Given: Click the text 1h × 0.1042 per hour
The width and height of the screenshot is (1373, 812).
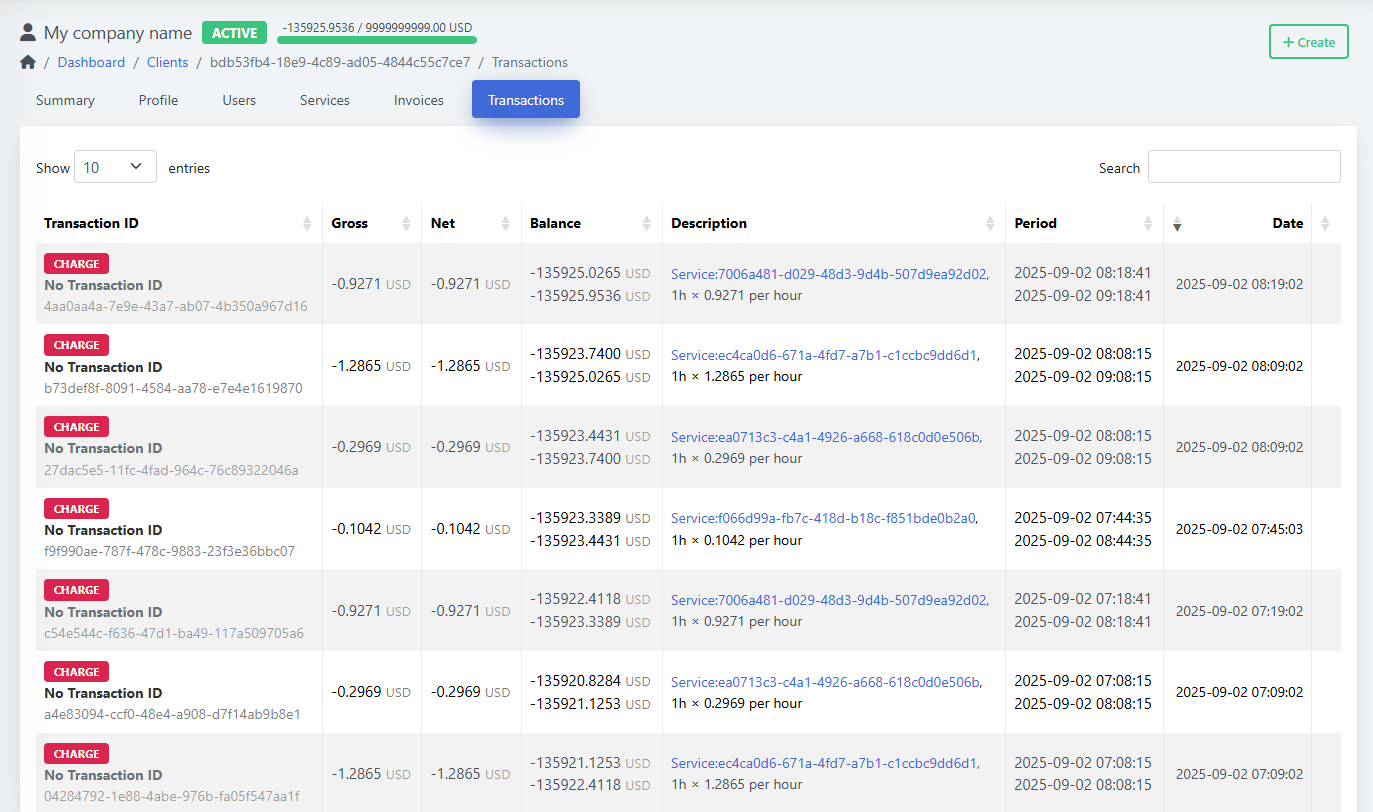Looking at the screenshot, I should coord(737,540).
